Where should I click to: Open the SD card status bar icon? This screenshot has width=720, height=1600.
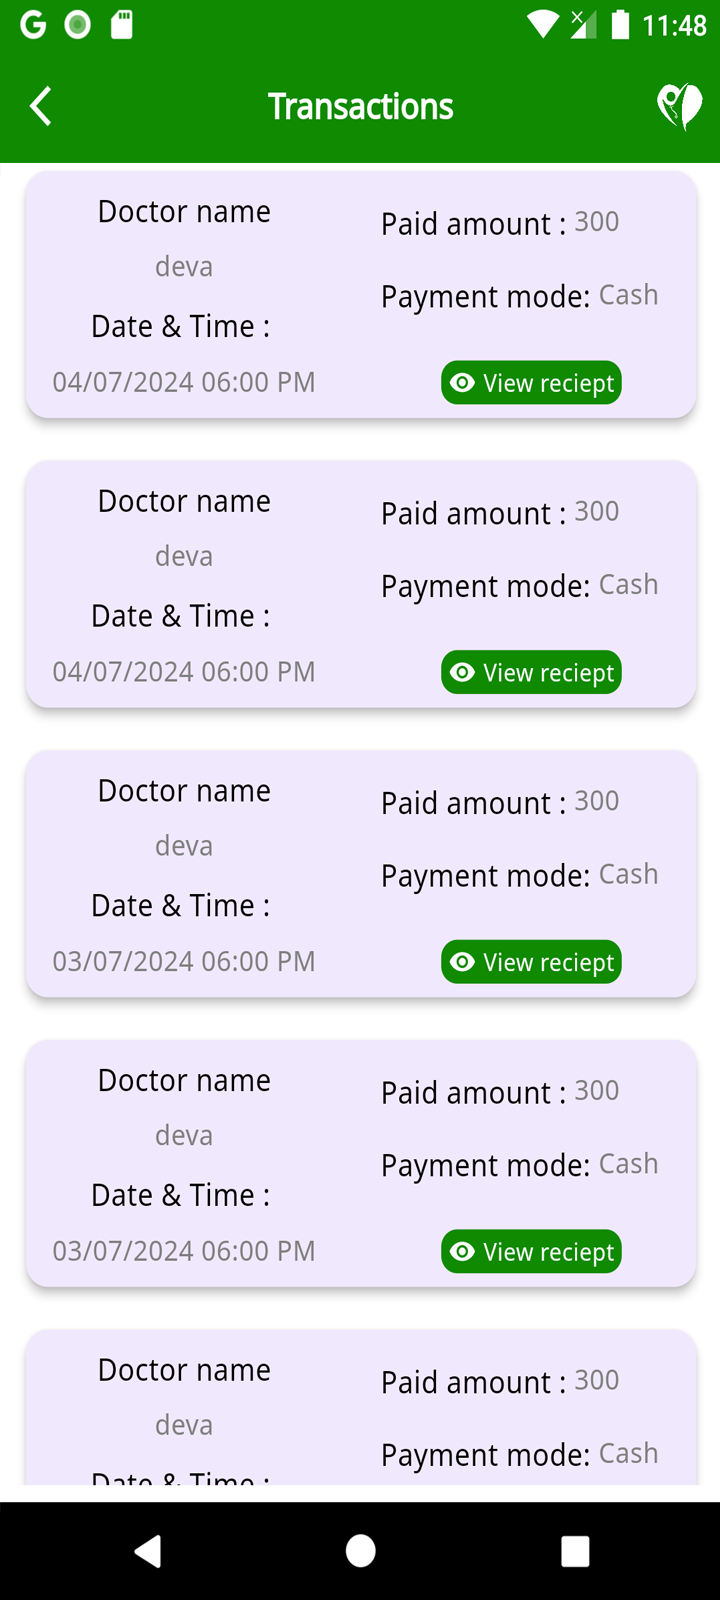pyautogui.click(x=121, y=25)
